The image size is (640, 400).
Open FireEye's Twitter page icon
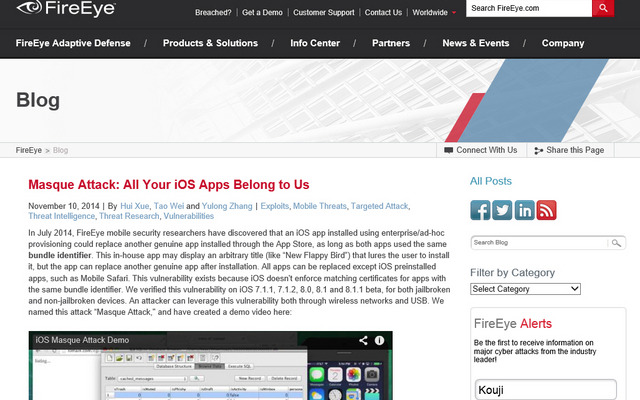[x=502, y=210]
